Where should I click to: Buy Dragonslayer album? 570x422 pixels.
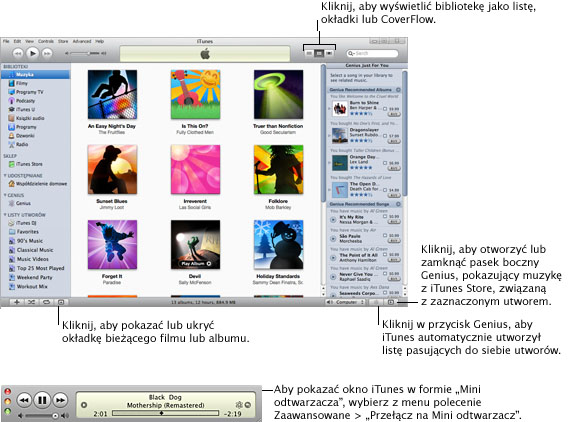(394, 141)
